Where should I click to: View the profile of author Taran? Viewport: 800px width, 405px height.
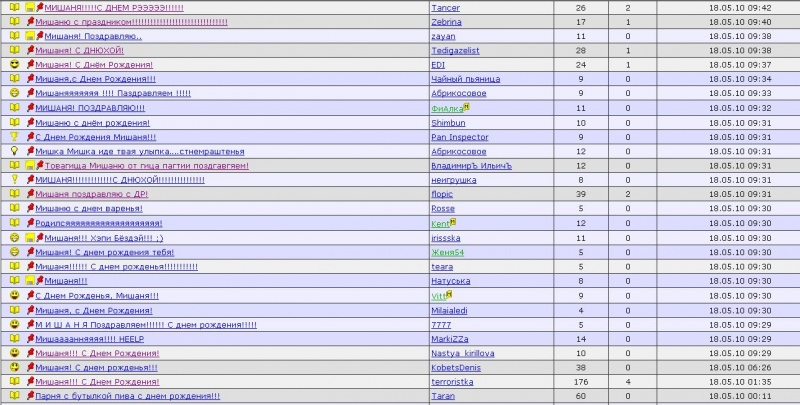[443, 396]
